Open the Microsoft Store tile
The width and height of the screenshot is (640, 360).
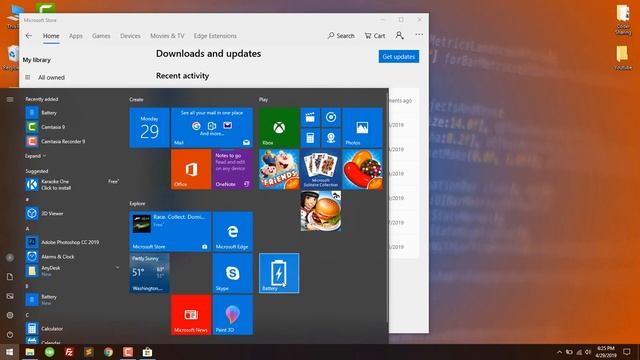coord(170,231)
